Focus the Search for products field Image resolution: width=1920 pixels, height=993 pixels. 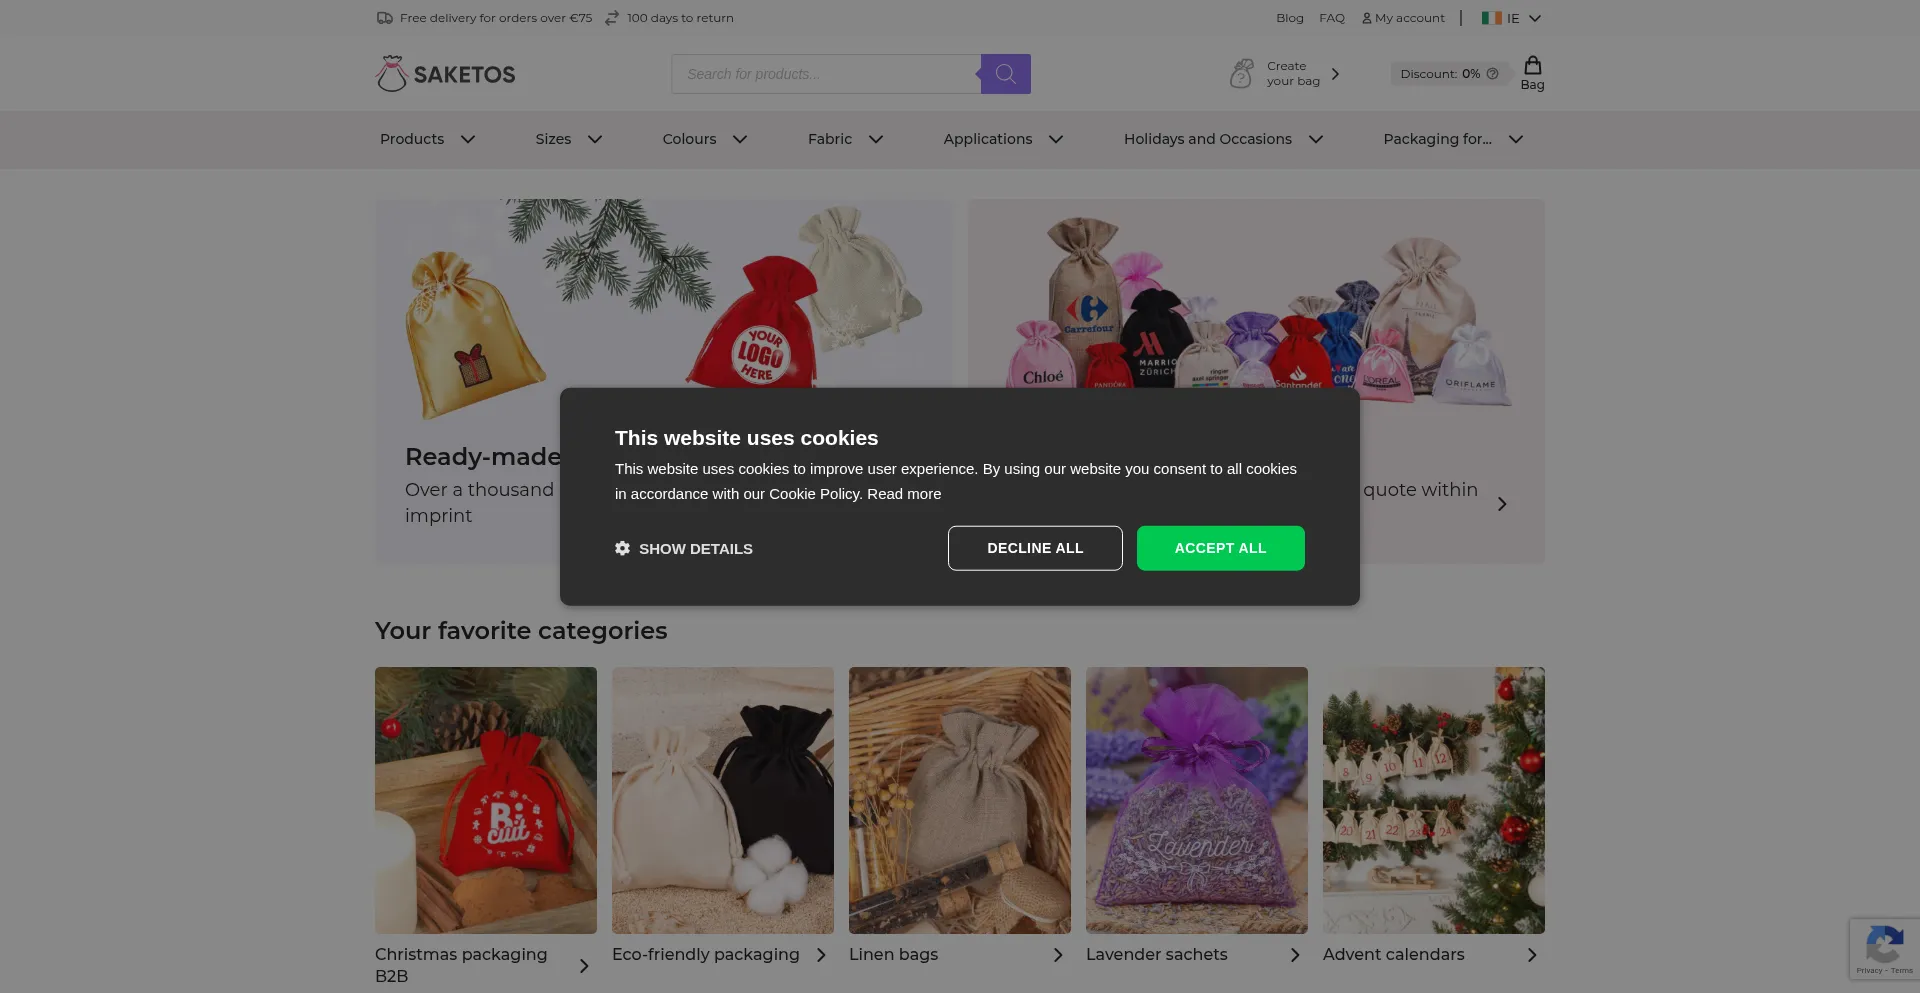point(826,74)
